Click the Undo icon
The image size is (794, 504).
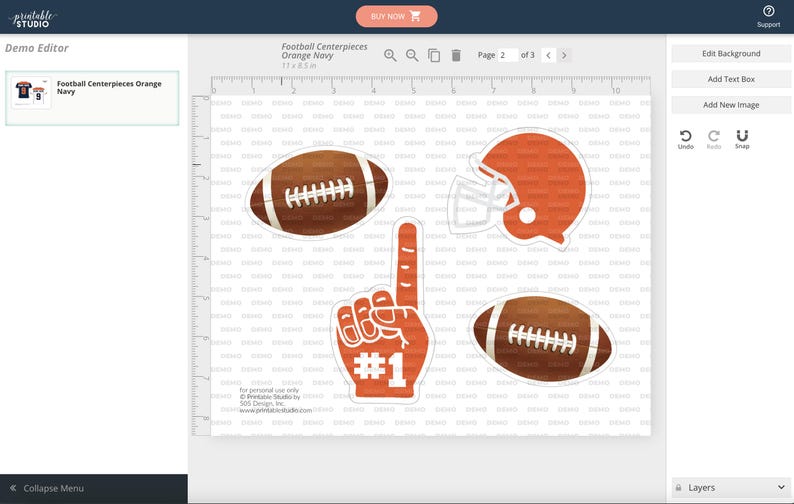pyautogui.click(x=686, y=139)
